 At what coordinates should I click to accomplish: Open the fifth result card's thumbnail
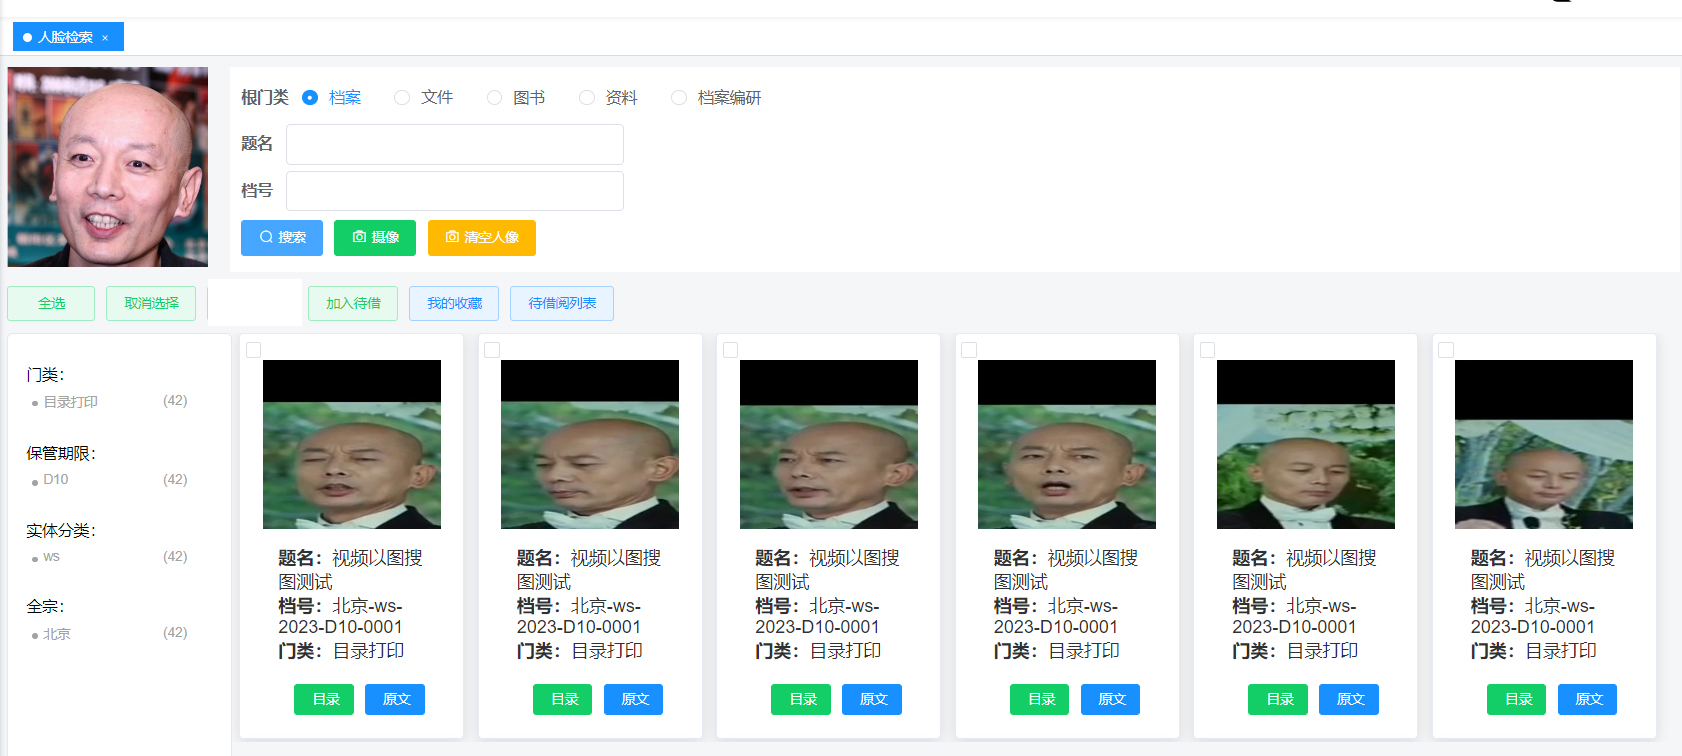[x=1306, y=445]
